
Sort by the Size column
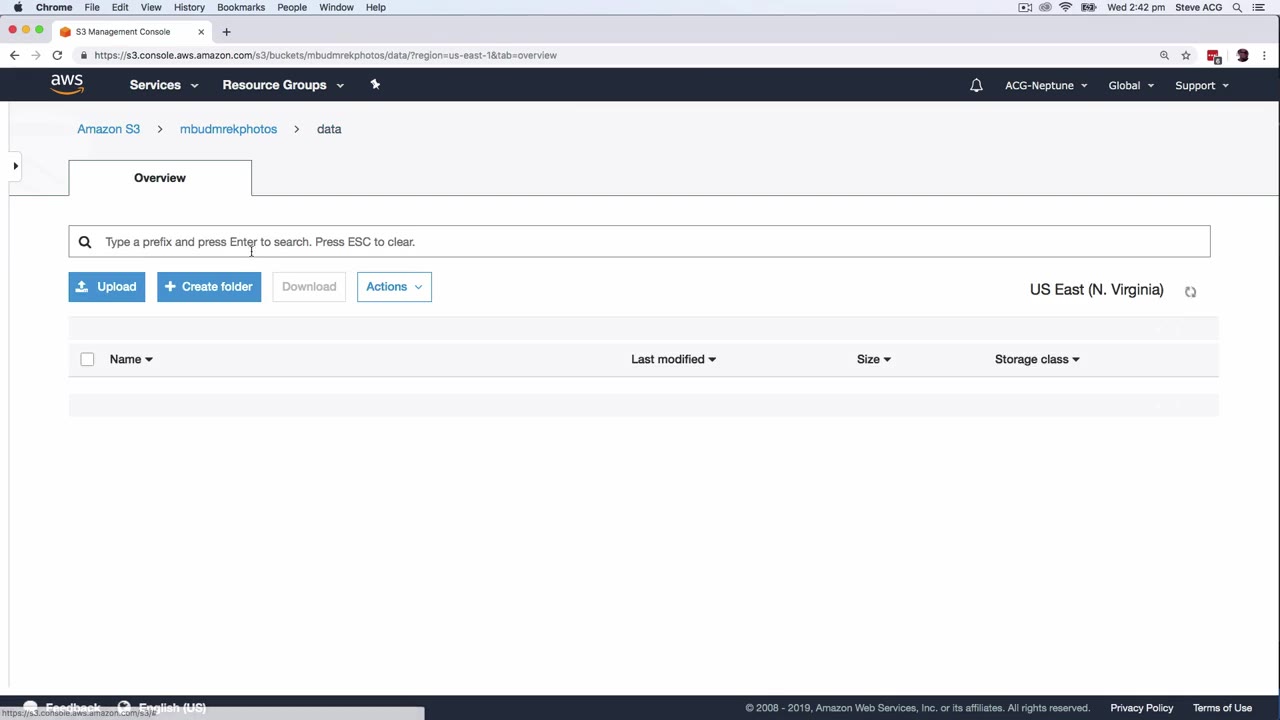(873, 359)
